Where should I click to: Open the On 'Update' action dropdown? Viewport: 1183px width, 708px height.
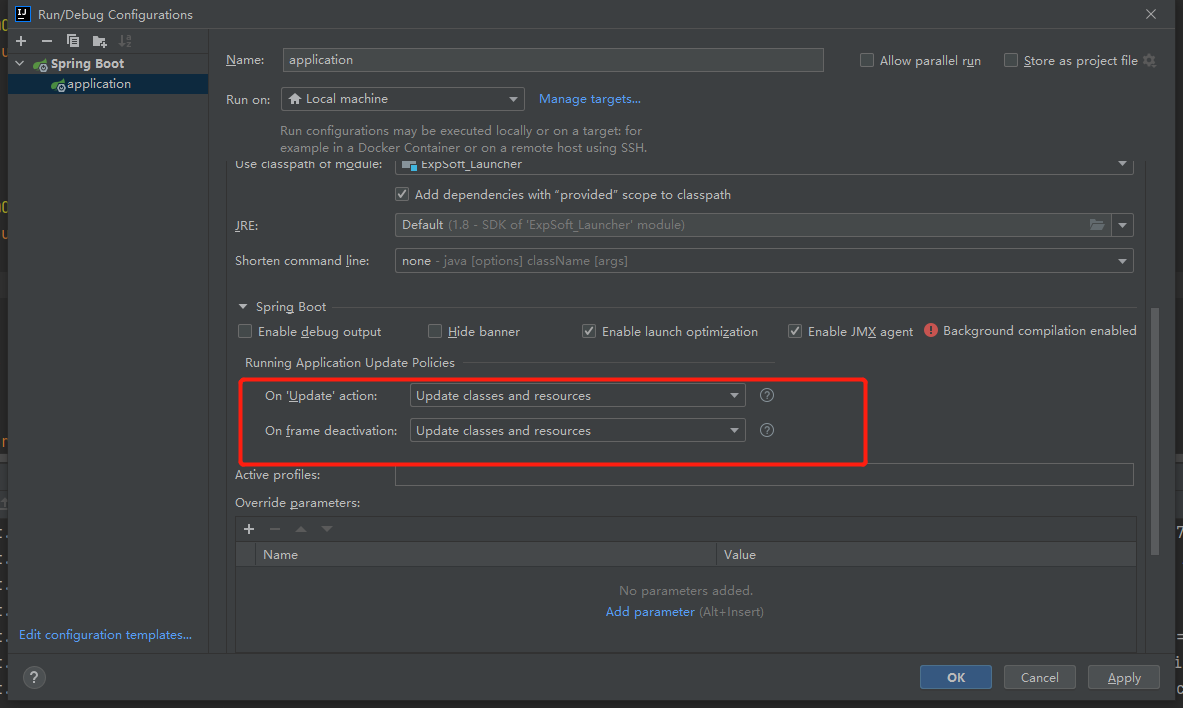pyautogui.click(x=577, y=396)
